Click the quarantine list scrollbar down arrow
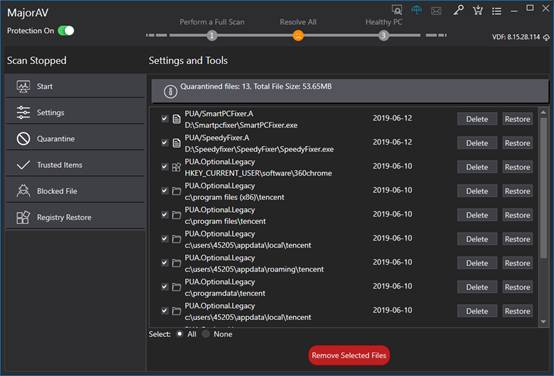The image size is (554, 376). [543, 322]
